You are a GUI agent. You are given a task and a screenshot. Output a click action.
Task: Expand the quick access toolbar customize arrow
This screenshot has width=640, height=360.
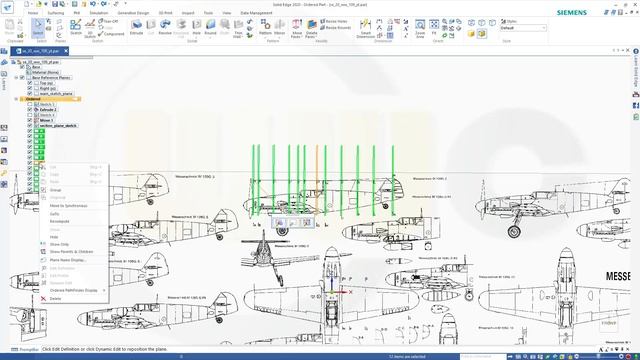pos(125,4)
